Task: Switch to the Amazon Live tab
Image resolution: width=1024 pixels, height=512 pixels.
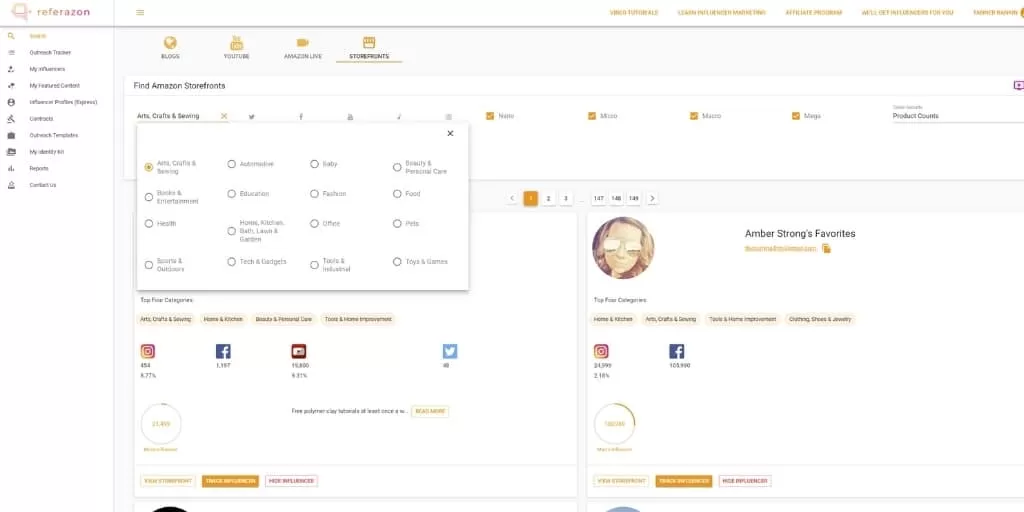Action: pyautogui.click(x=302, y=48)
